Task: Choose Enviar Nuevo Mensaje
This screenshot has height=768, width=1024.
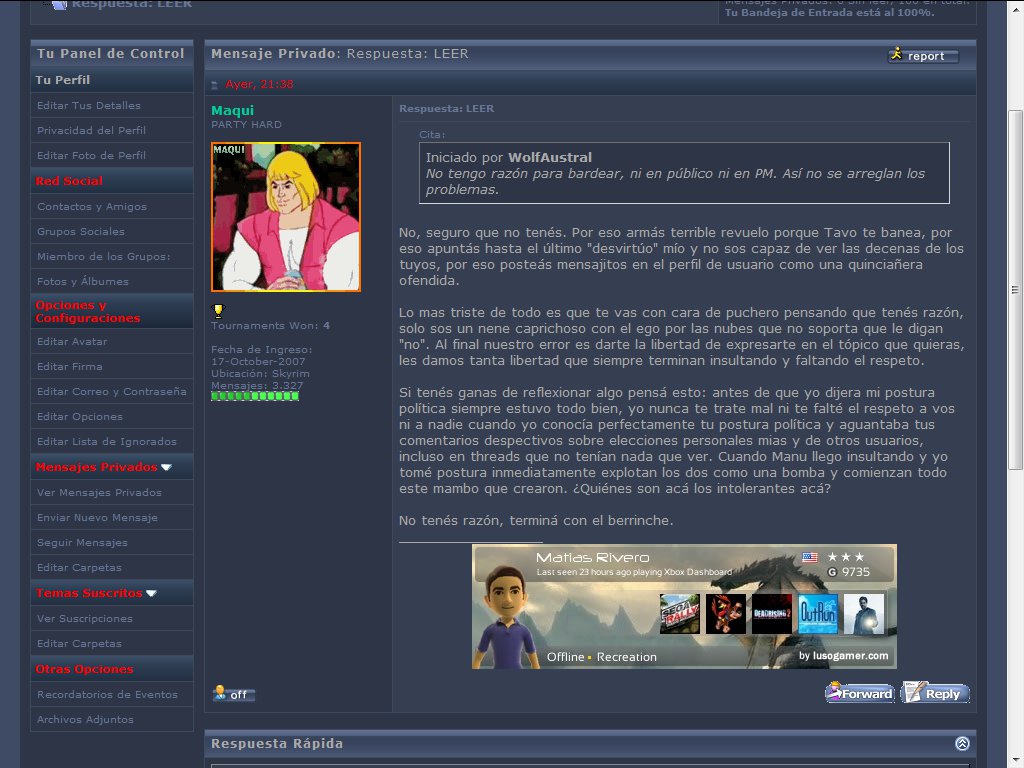Action: tap(97, 517)
